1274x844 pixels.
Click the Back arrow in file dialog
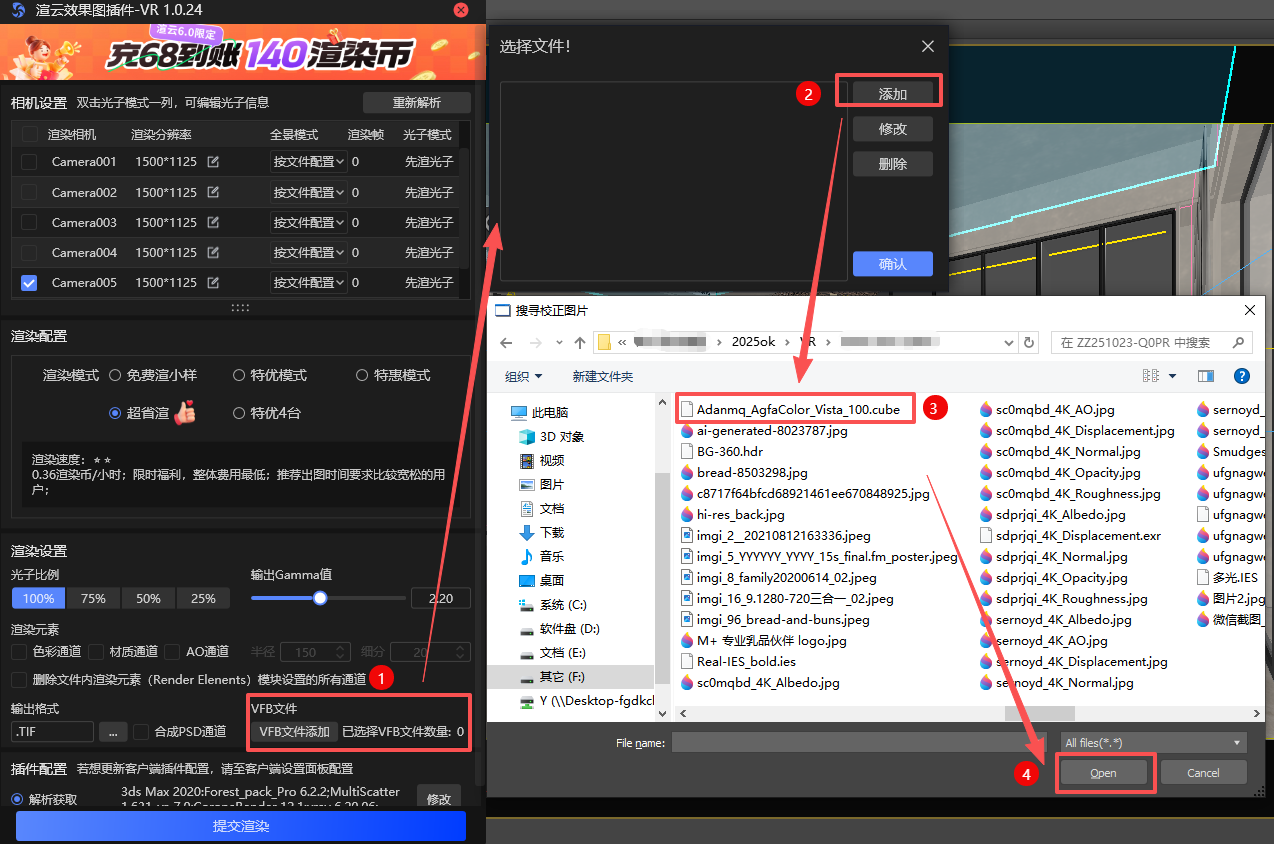tap(506, 343)
